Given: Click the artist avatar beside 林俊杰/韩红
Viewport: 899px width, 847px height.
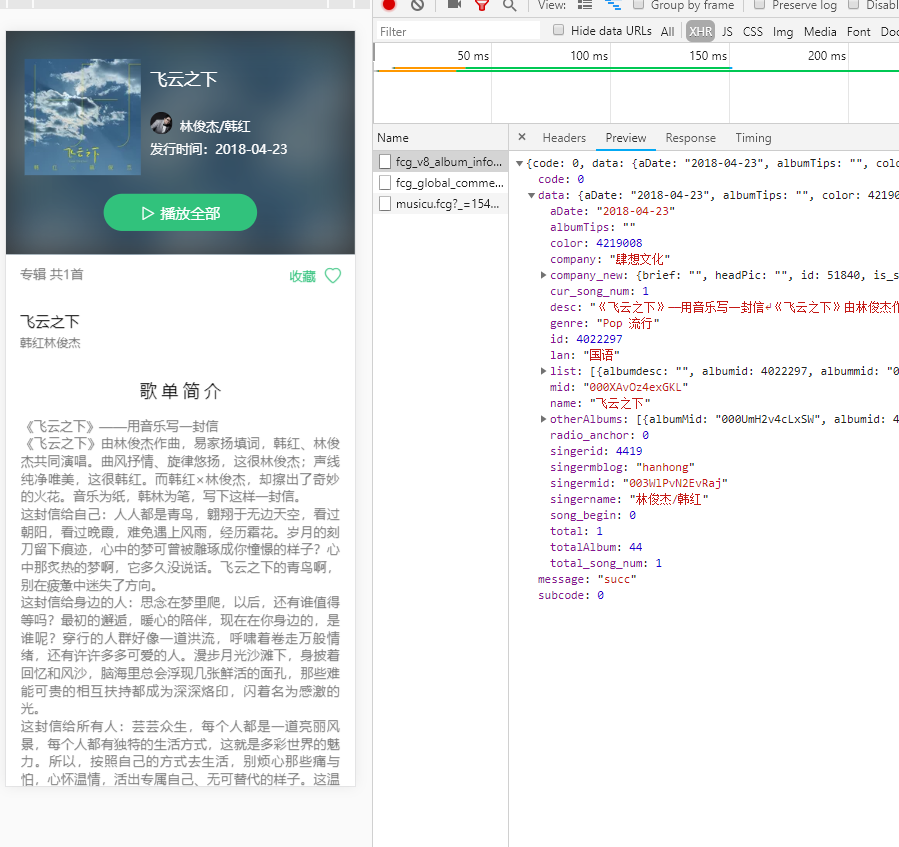Looking at the screenshot, I should coord(161,123).
